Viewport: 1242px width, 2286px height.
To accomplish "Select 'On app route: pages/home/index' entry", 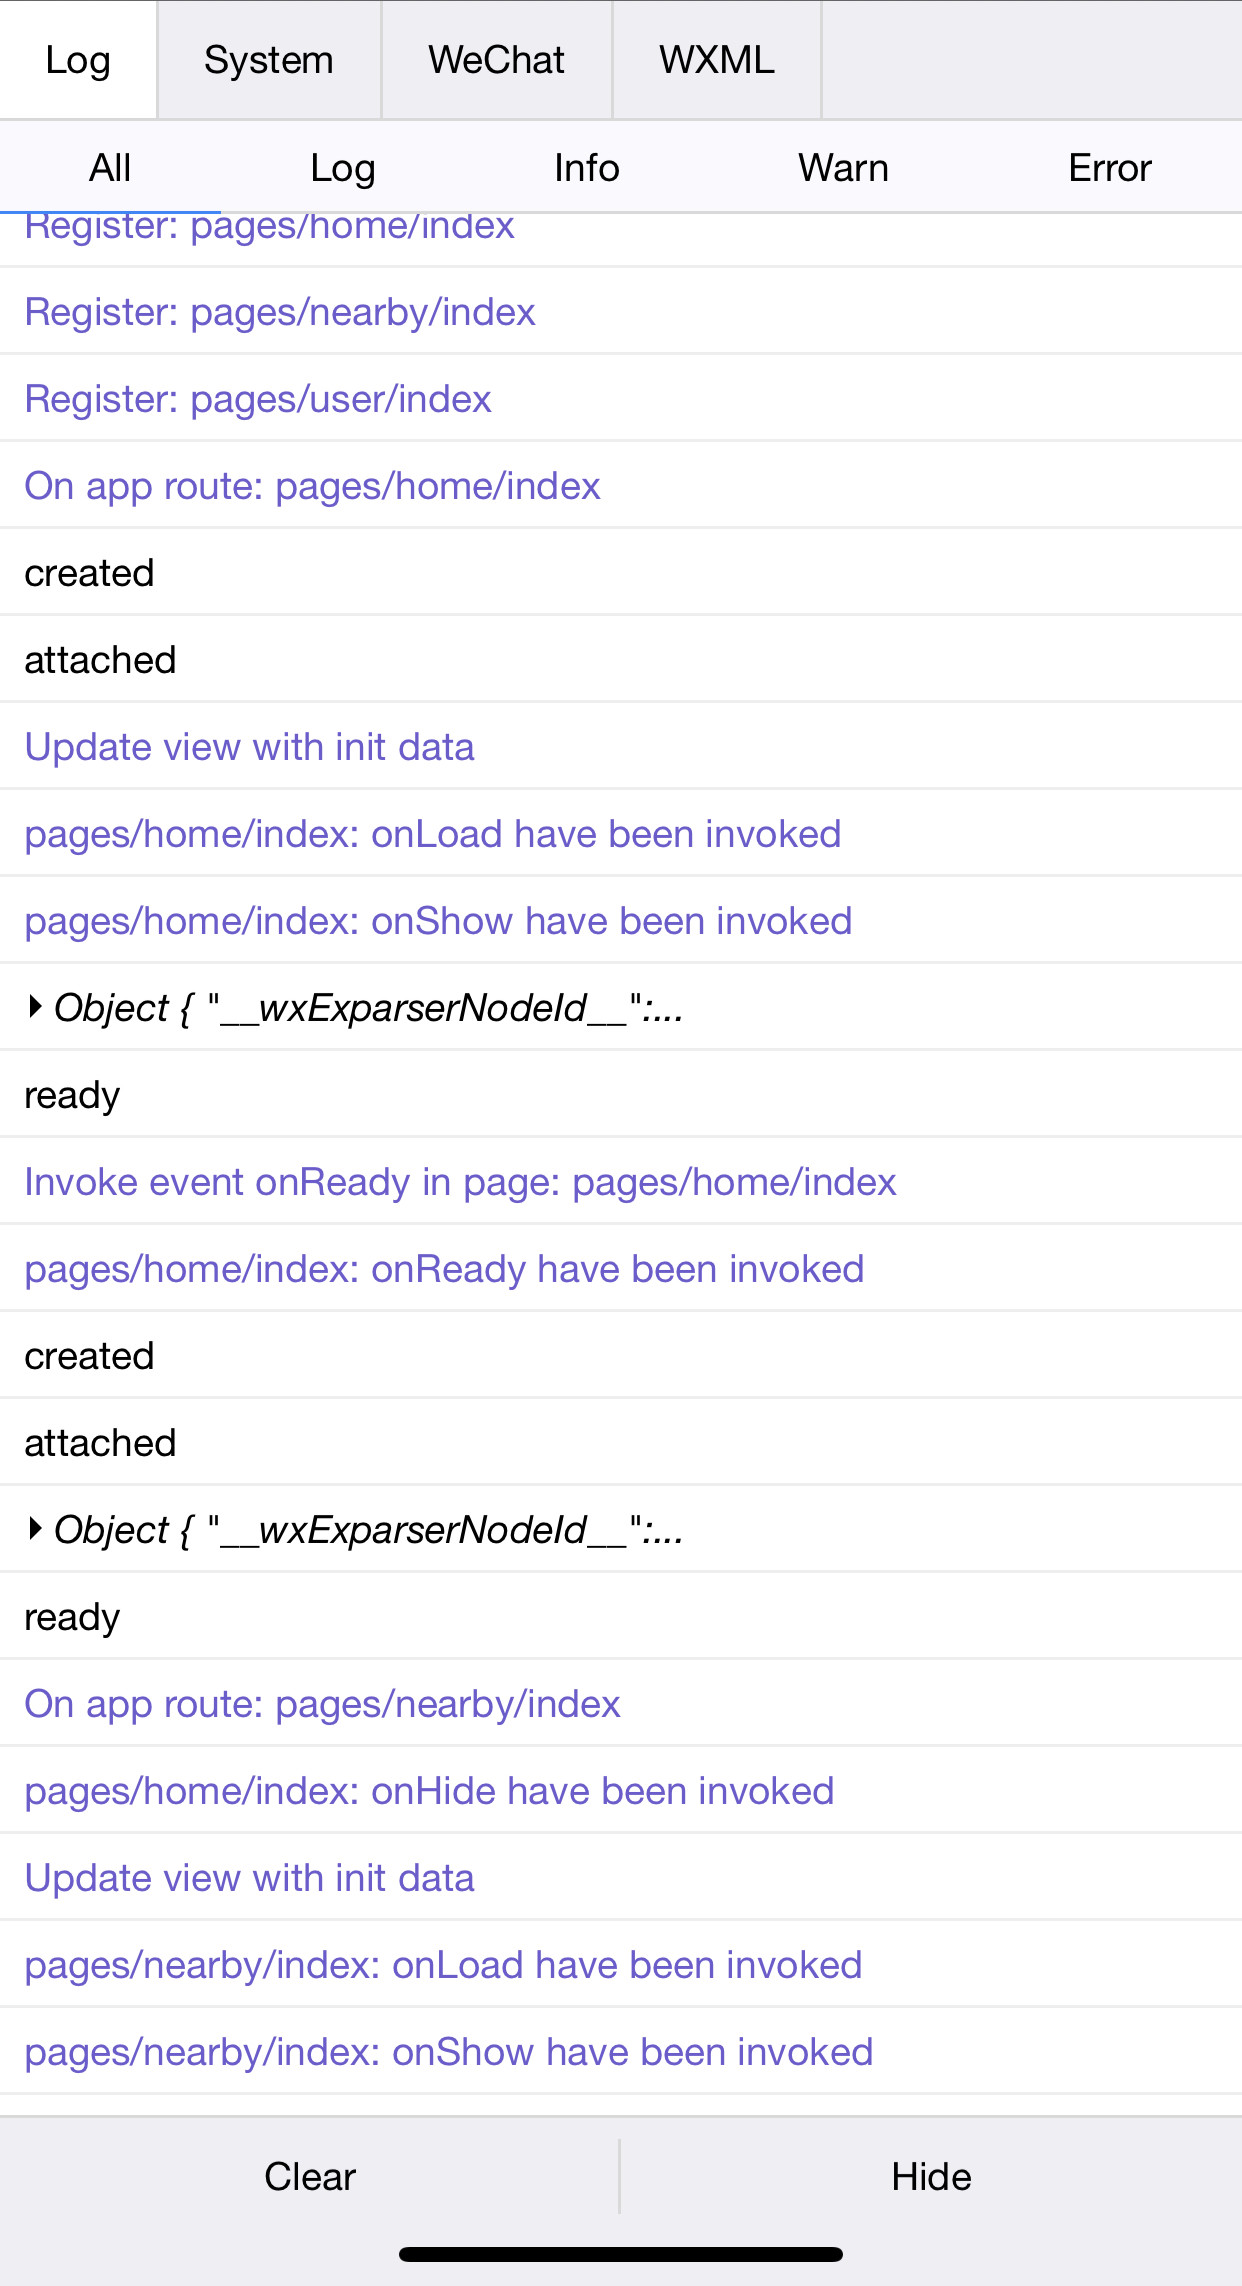I will pos(621,485).
